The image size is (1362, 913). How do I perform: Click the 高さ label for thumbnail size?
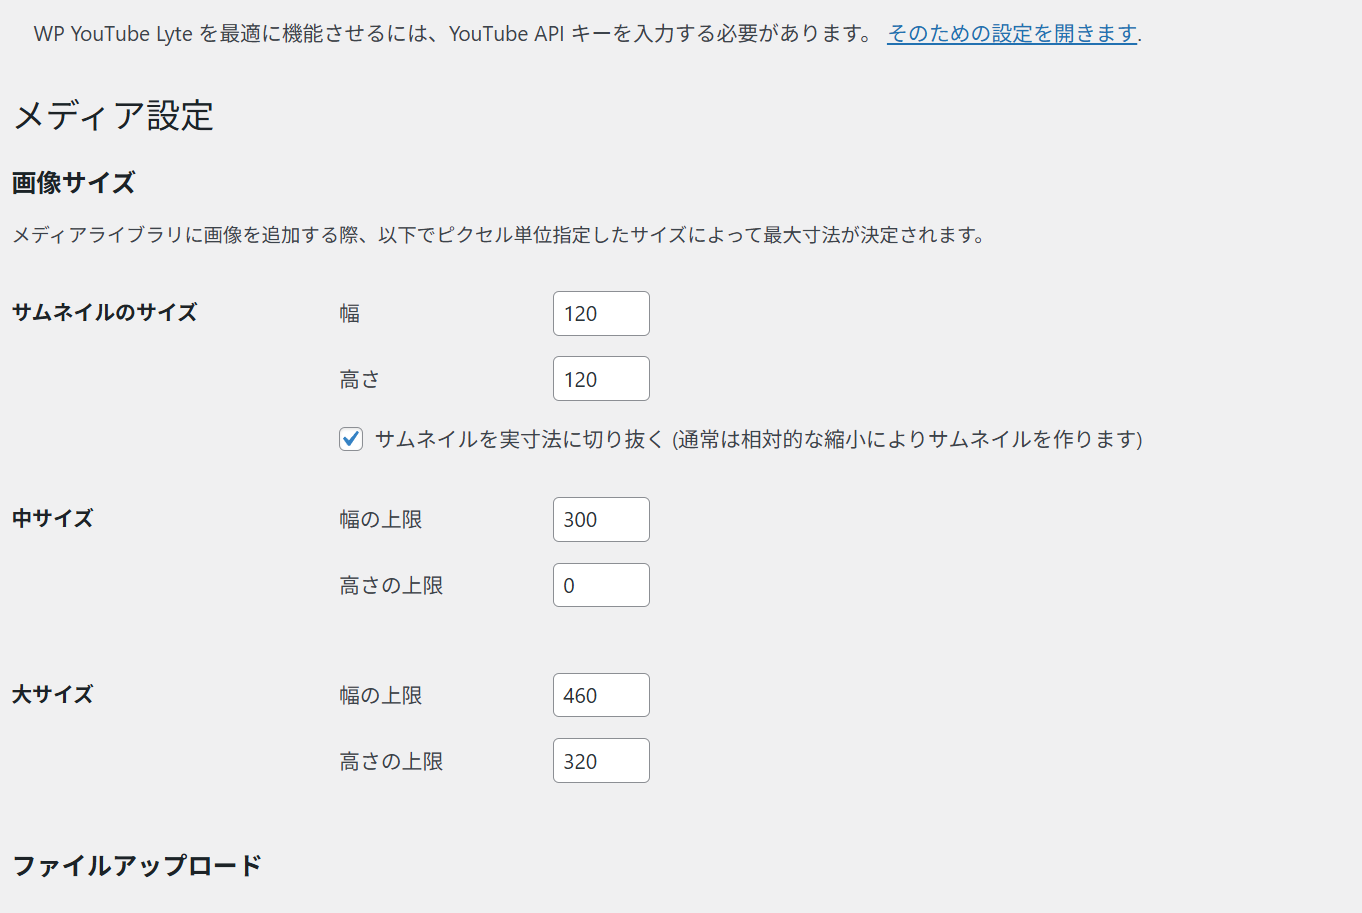pyautogui.click(x=360, y=380)
